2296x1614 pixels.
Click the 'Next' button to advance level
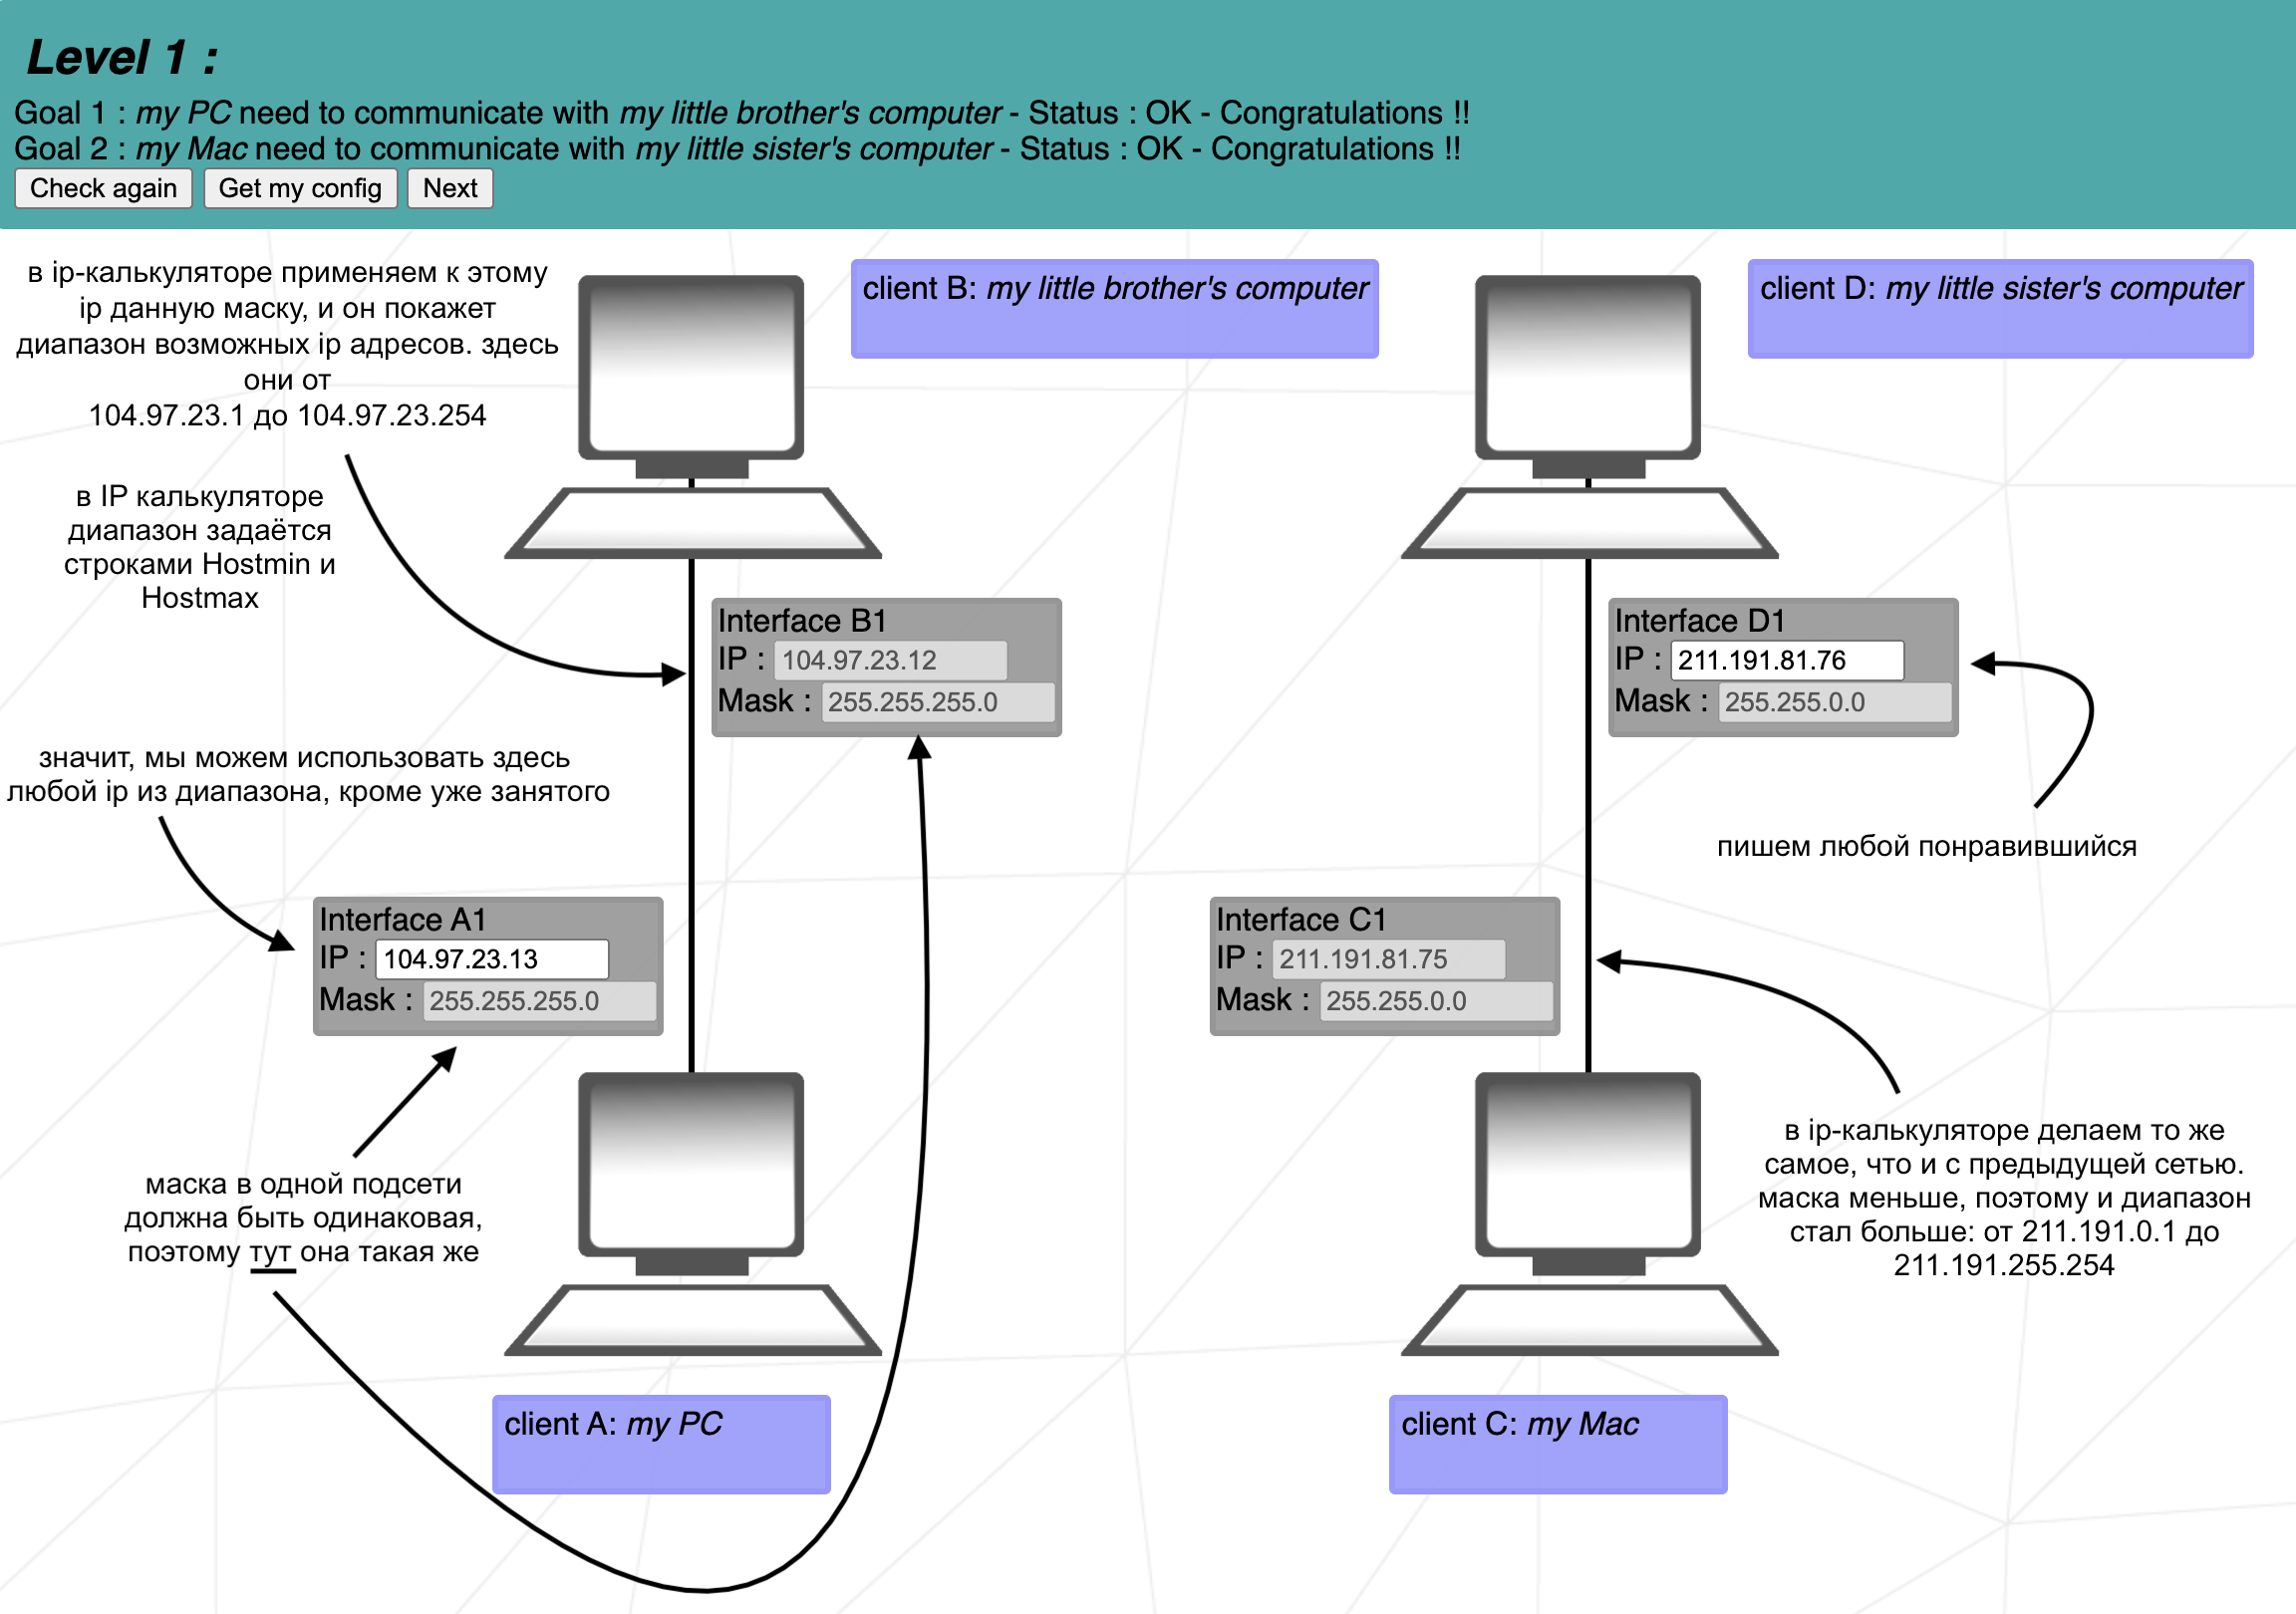tap(449, 188)
